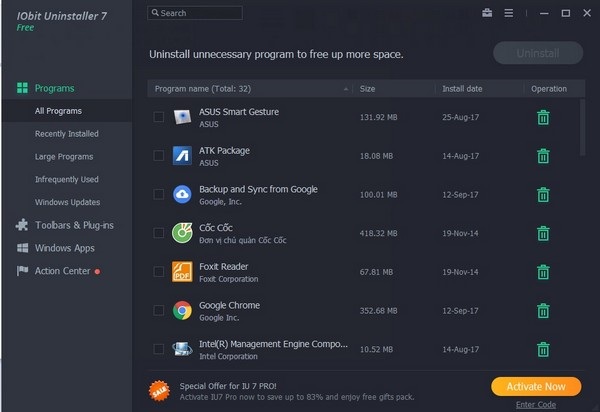Open the toolbox briefcase icon
The height and width of the screenshot is (412, 600).
point(487,13)
